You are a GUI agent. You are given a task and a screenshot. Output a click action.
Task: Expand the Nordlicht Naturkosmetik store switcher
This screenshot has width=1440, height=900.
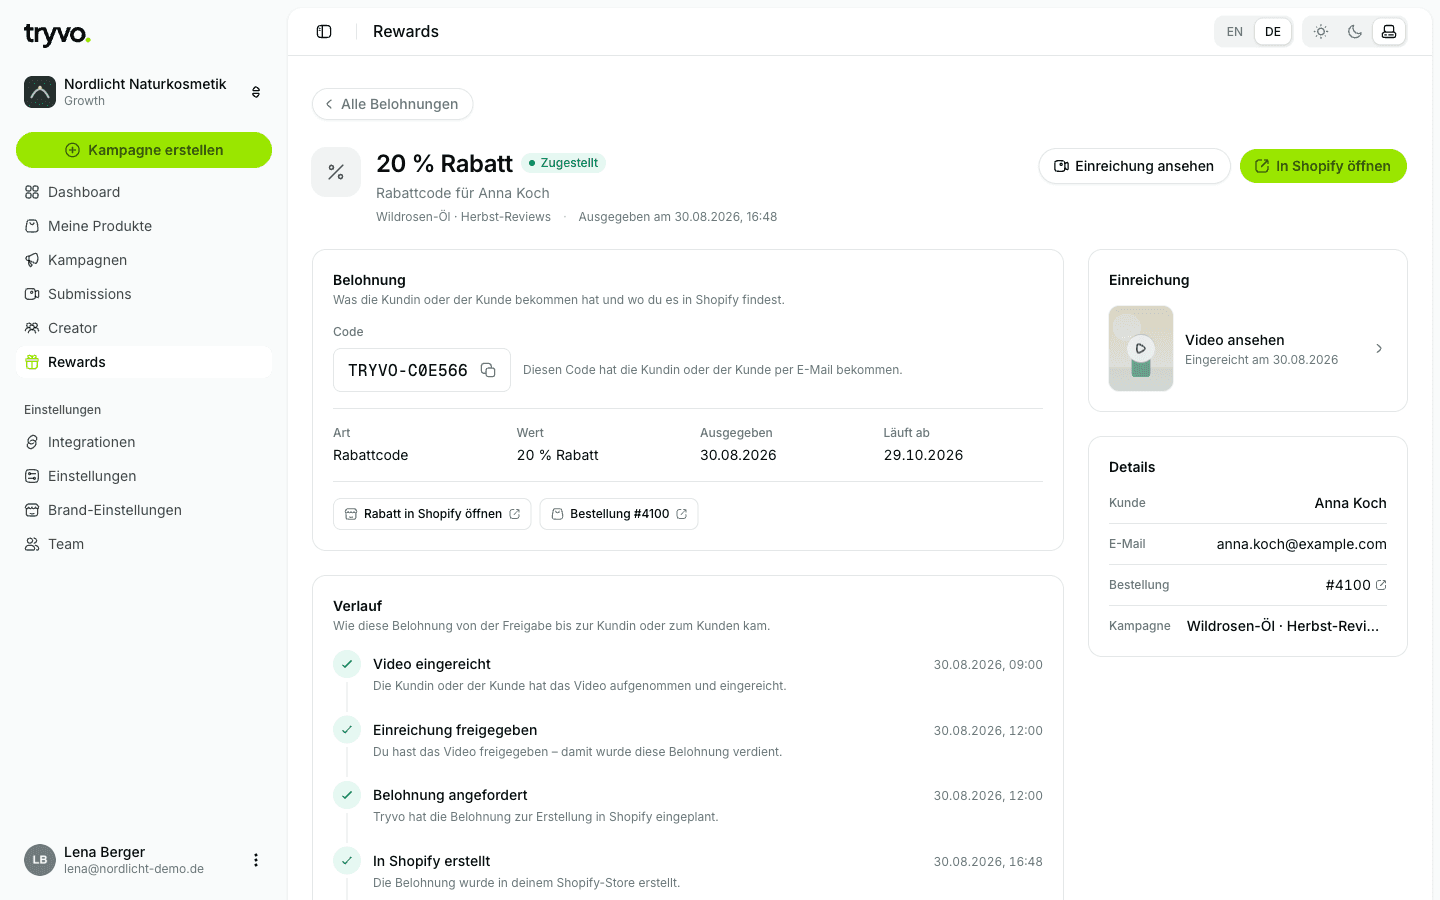pos(256,92)
